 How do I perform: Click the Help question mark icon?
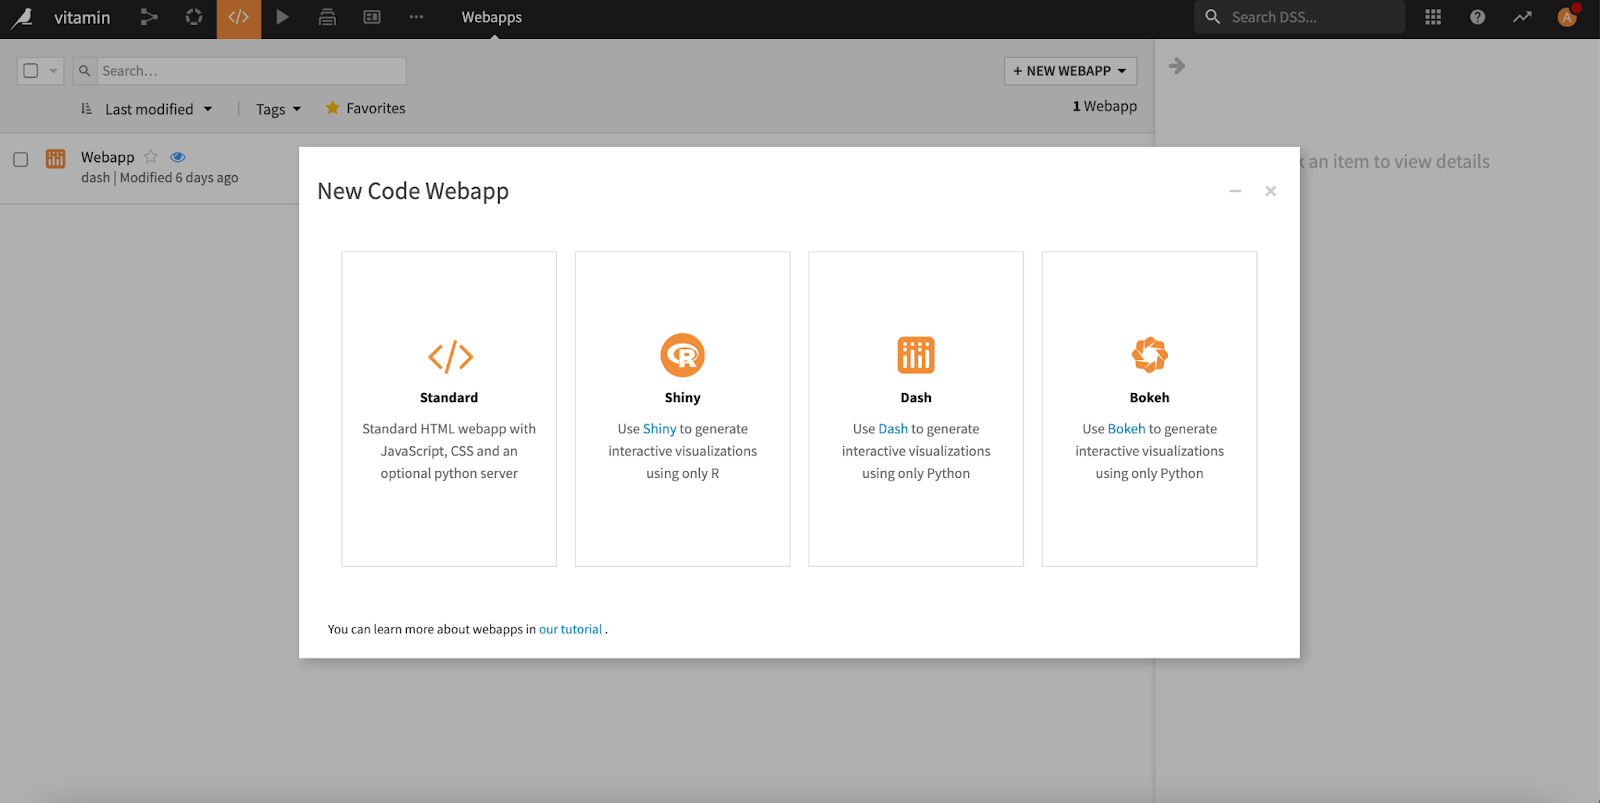click(1477, 17)
